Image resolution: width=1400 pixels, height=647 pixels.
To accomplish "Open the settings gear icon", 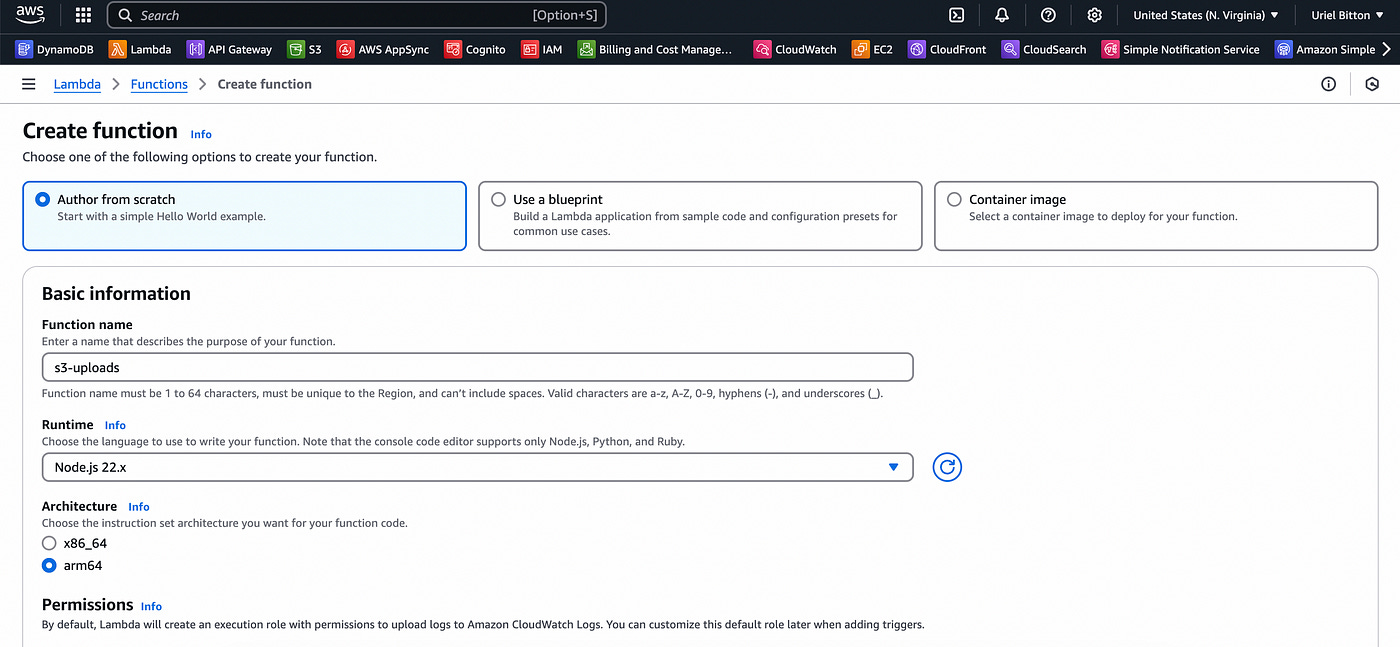I will pos(1095,15).
